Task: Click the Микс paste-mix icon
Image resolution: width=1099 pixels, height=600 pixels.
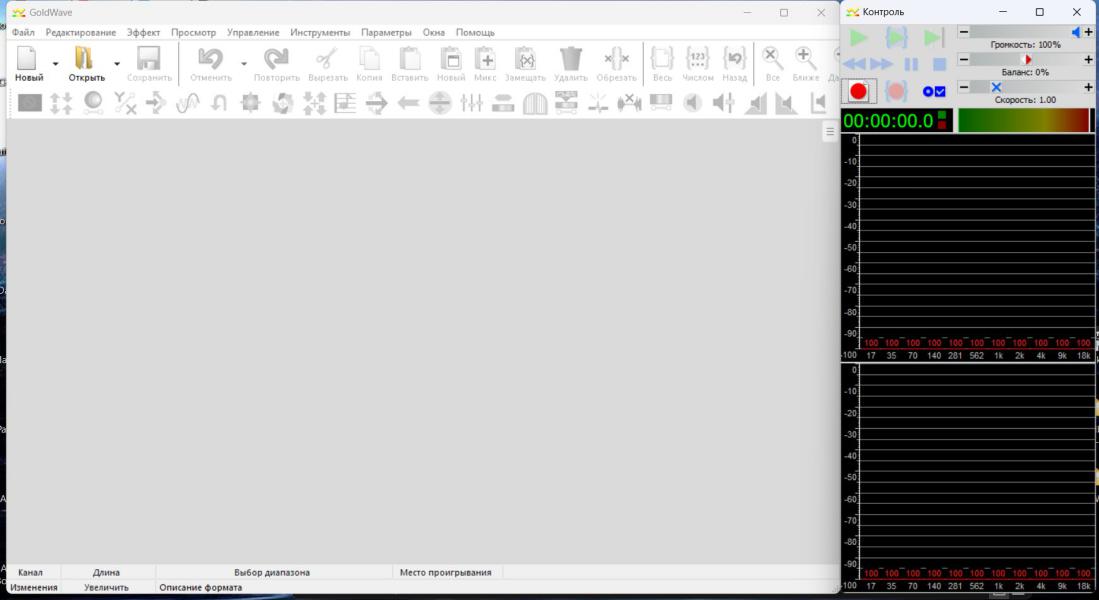Action: pyautogui.click(x=485, y=62)
